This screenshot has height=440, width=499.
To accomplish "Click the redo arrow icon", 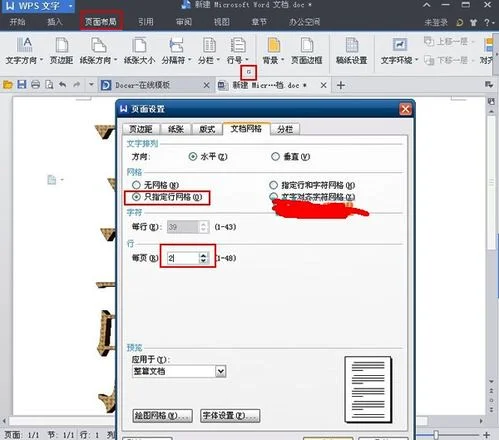I will 77,85.
